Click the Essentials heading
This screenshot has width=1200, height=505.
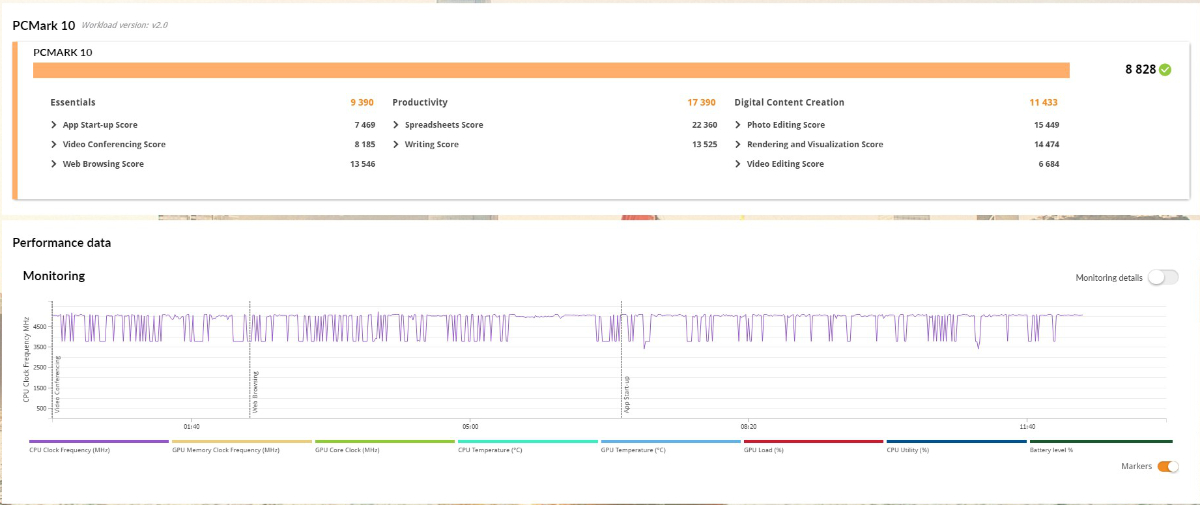(x=73, y=102)
